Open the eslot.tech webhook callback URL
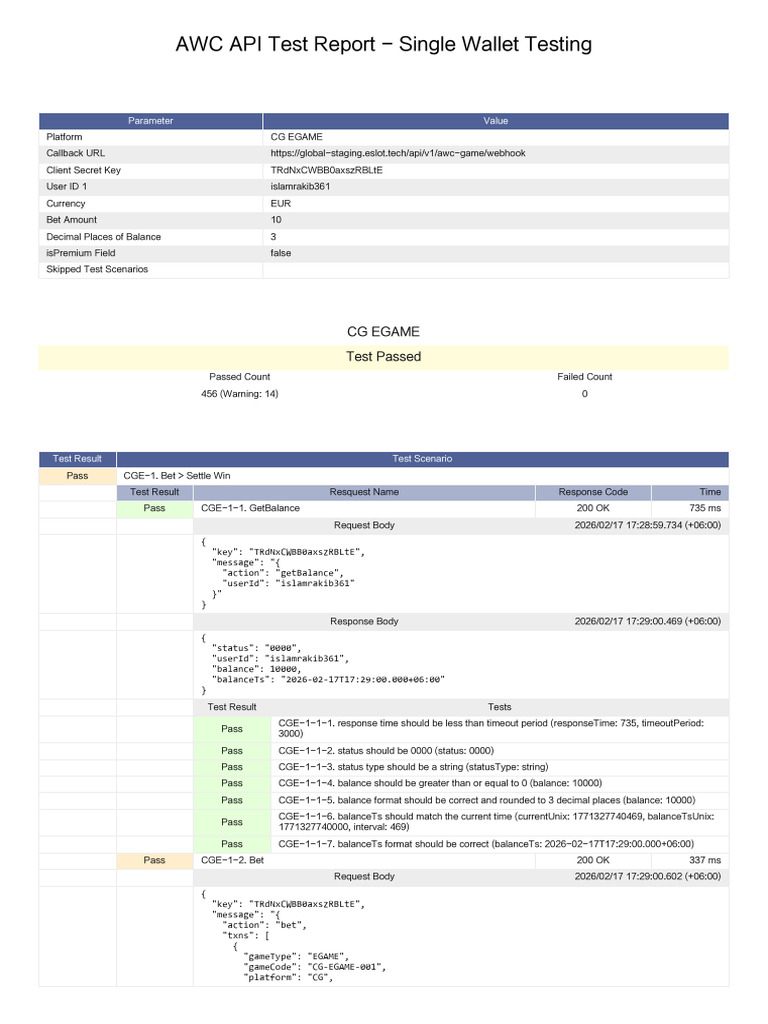This screenshot has width=768, height=1024. 398,153
